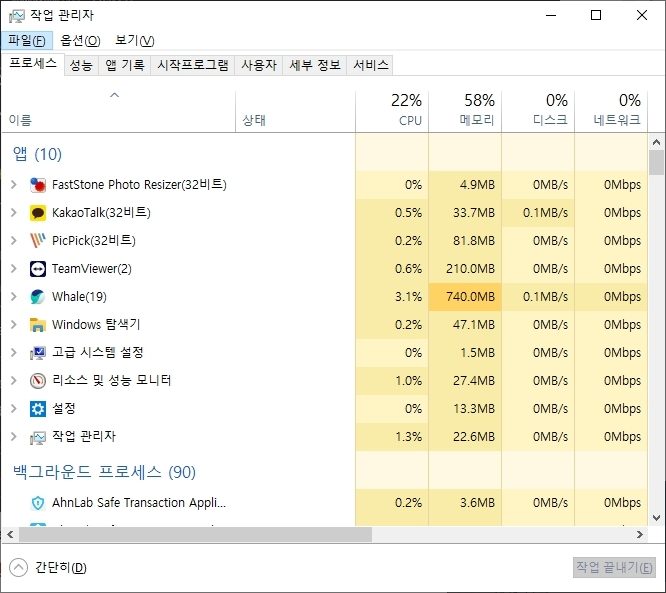Expand the 설정 process row
The image size is (666, 593).
14,409
